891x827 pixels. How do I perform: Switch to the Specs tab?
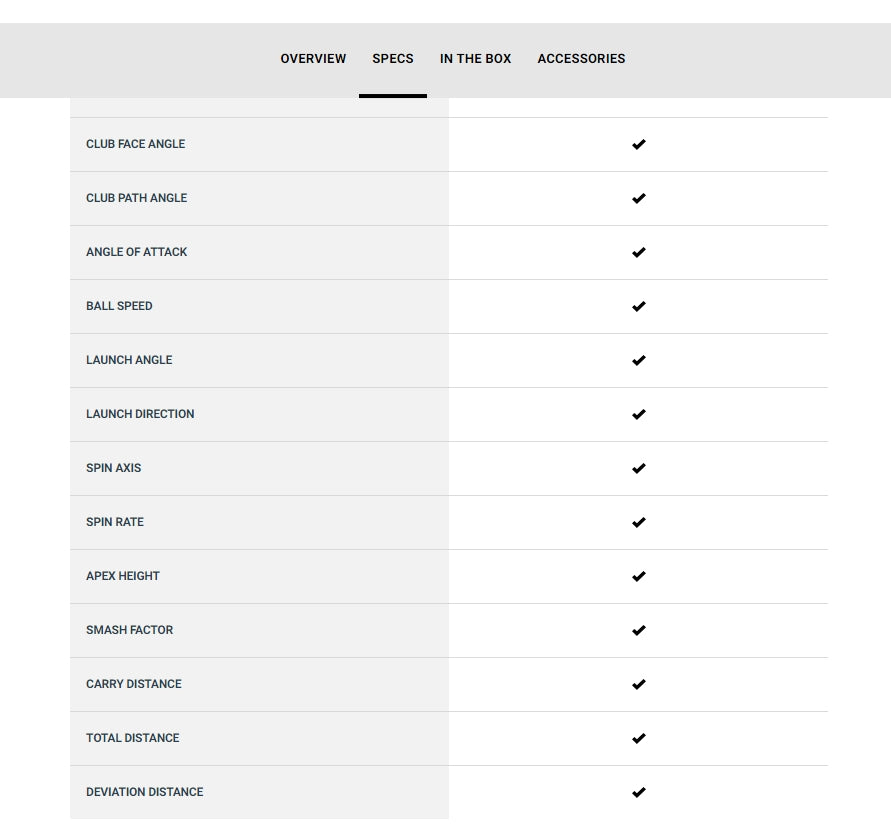point(393,59)
